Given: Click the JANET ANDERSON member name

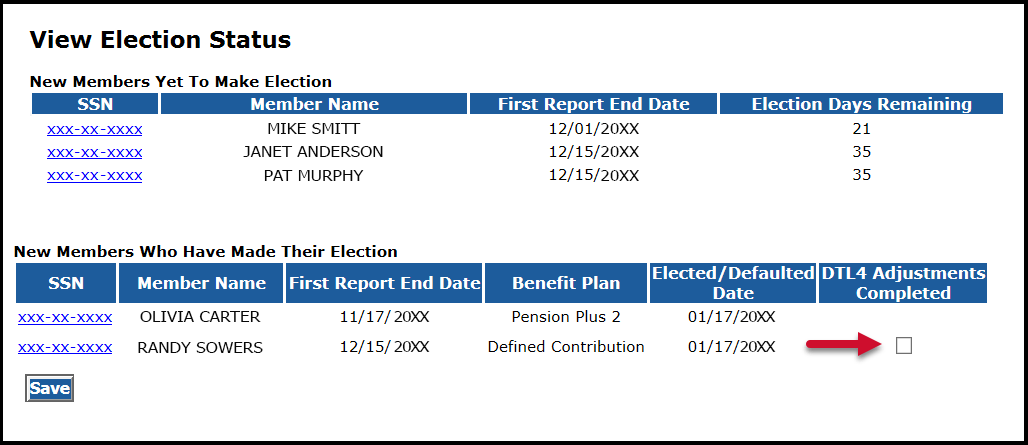Looking at the screenshot, I should (x=313, y=152).
